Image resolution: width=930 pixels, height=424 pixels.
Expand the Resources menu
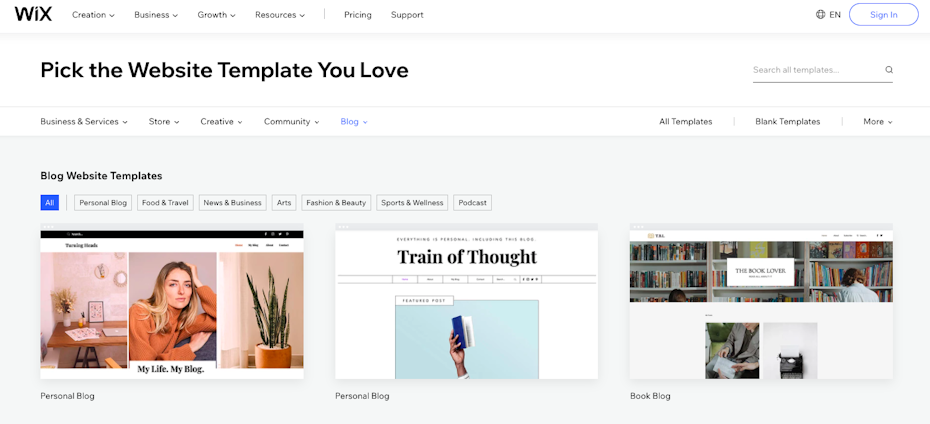click(279, 15)
